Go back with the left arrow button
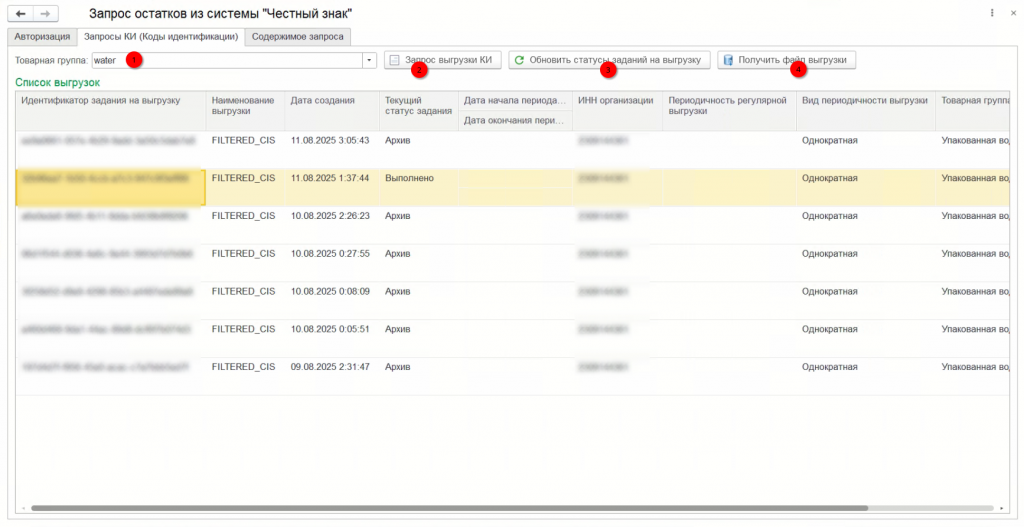This screenshot has height=527, width=1024. 20,14
